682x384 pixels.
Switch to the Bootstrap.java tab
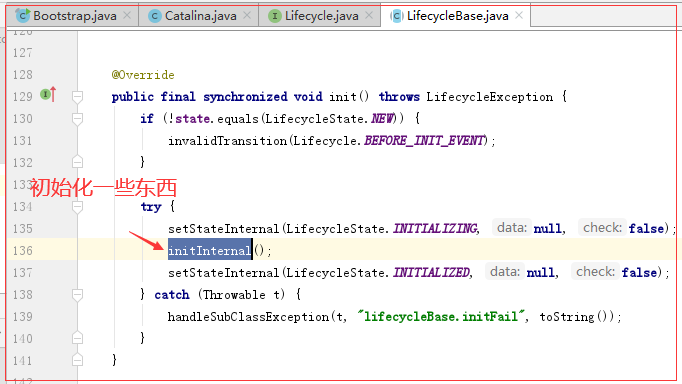[73, 16]
